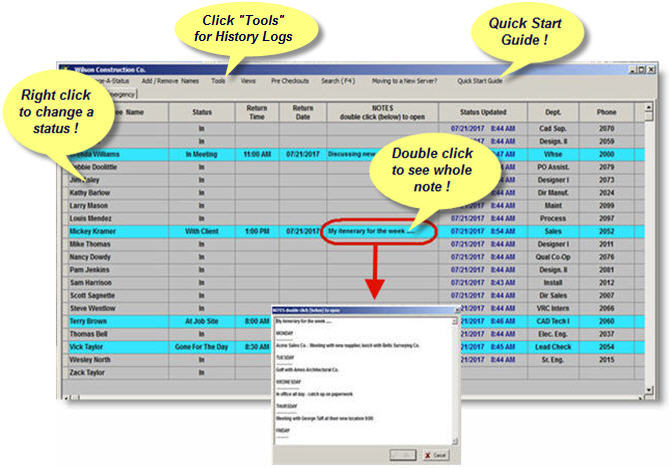The height and width of the screenshot is (469, 671).
Task: Click the Add / Remove Names menu
Action: 169,80
